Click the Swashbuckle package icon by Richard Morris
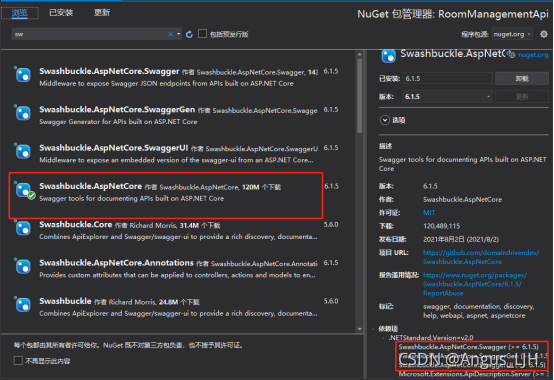 (23, 305)
